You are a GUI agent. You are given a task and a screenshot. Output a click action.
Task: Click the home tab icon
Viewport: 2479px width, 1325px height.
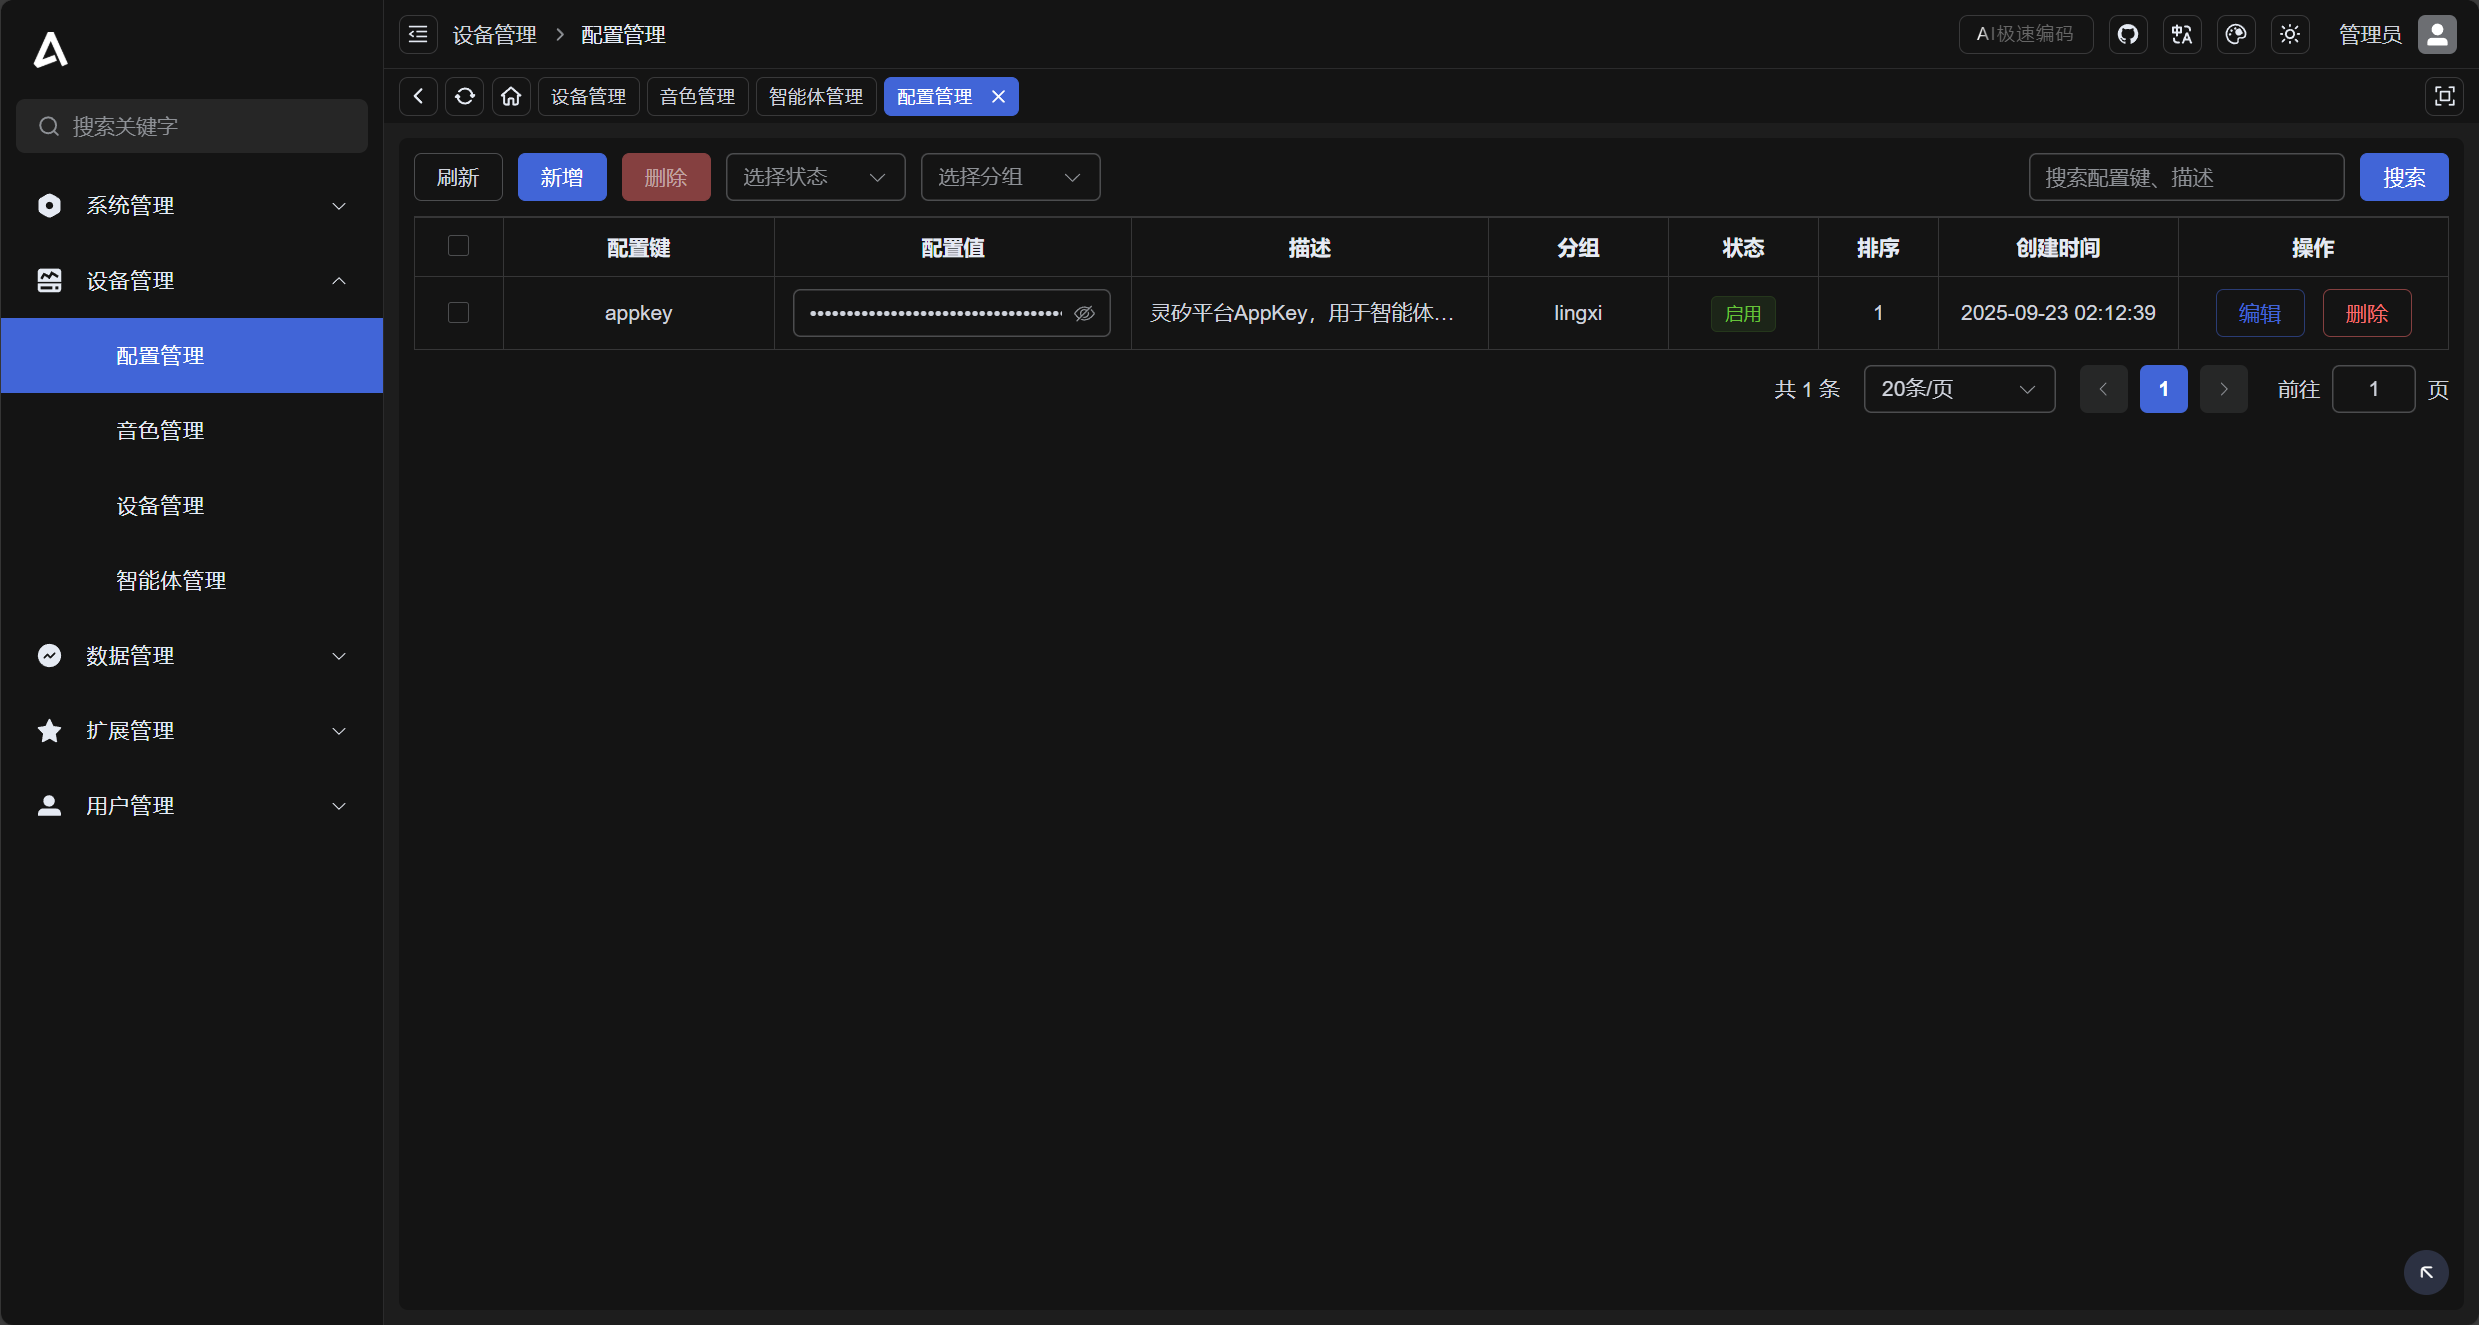tap(511, 97)
